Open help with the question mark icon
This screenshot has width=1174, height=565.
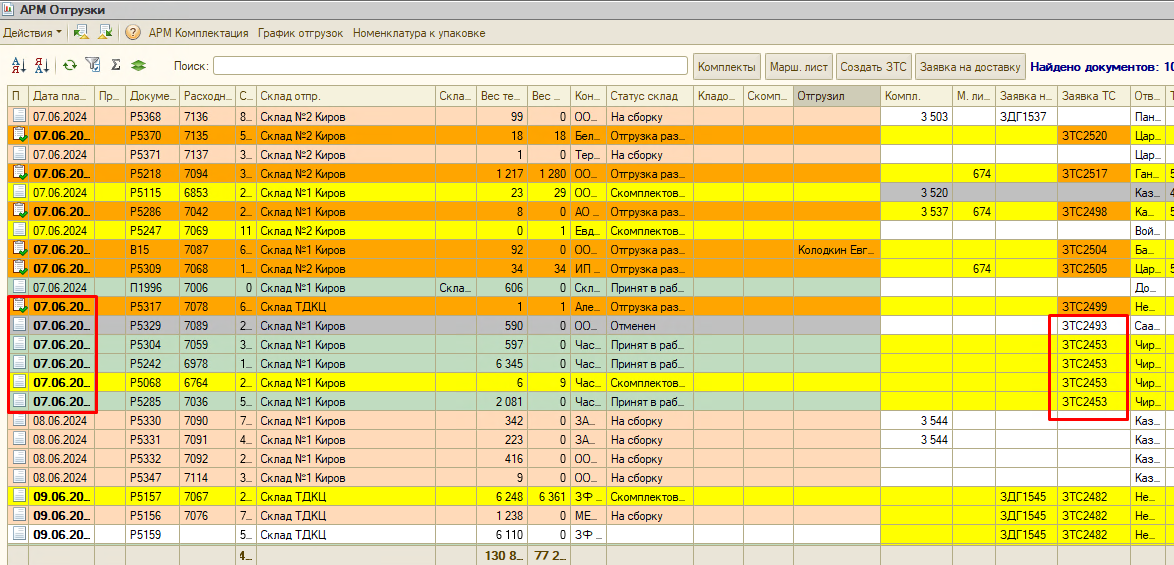click(133, 33)
